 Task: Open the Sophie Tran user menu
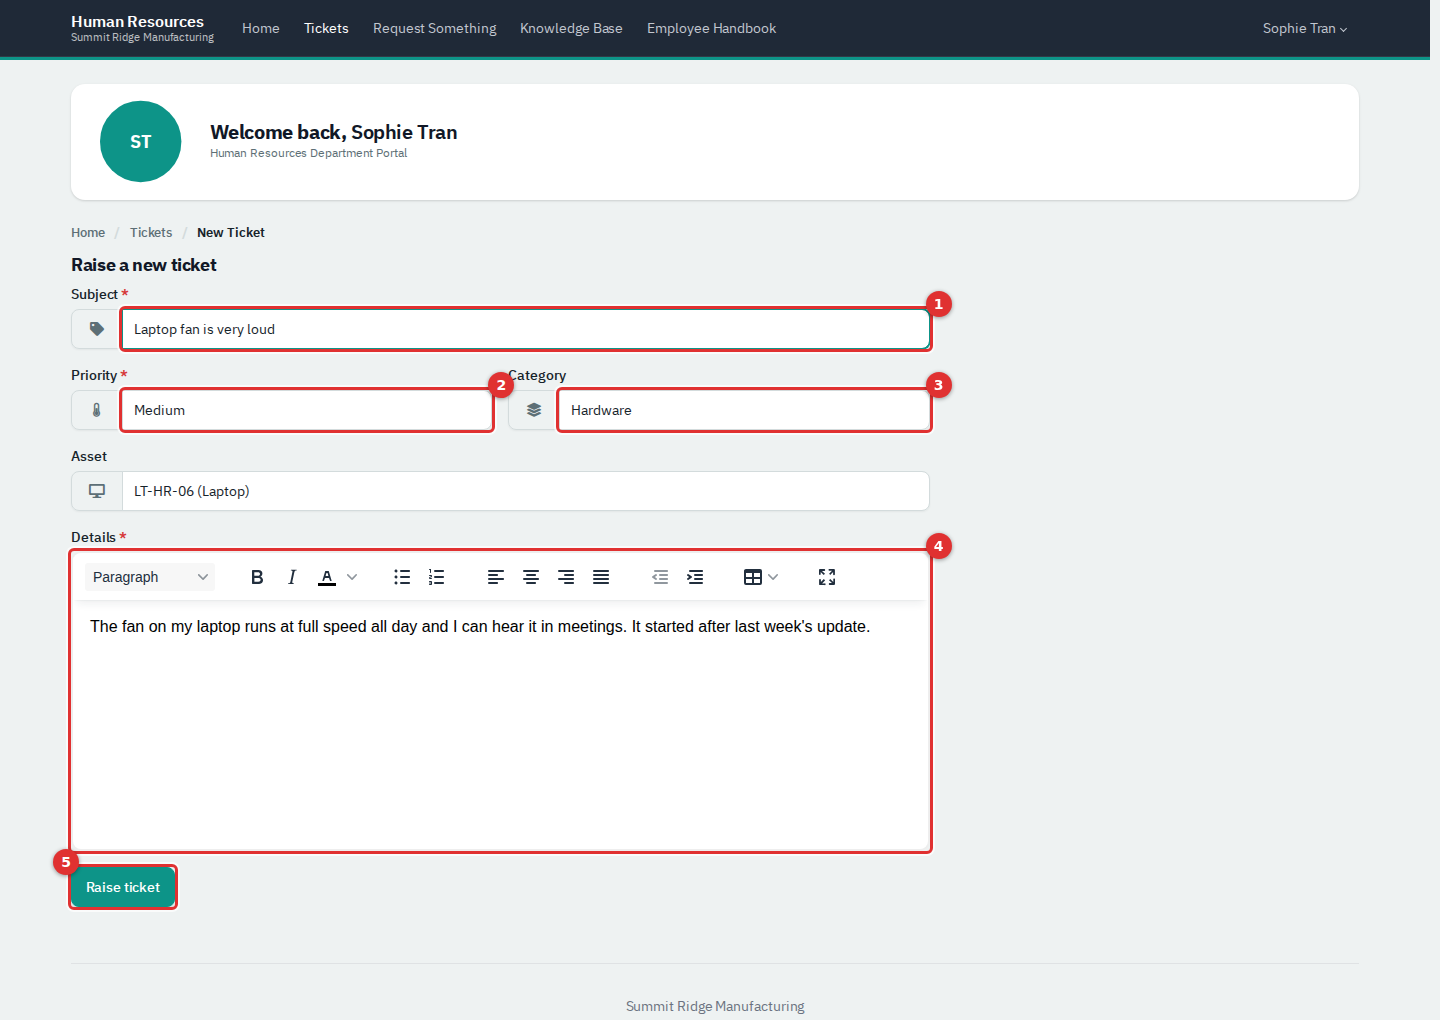[1305, 28]
